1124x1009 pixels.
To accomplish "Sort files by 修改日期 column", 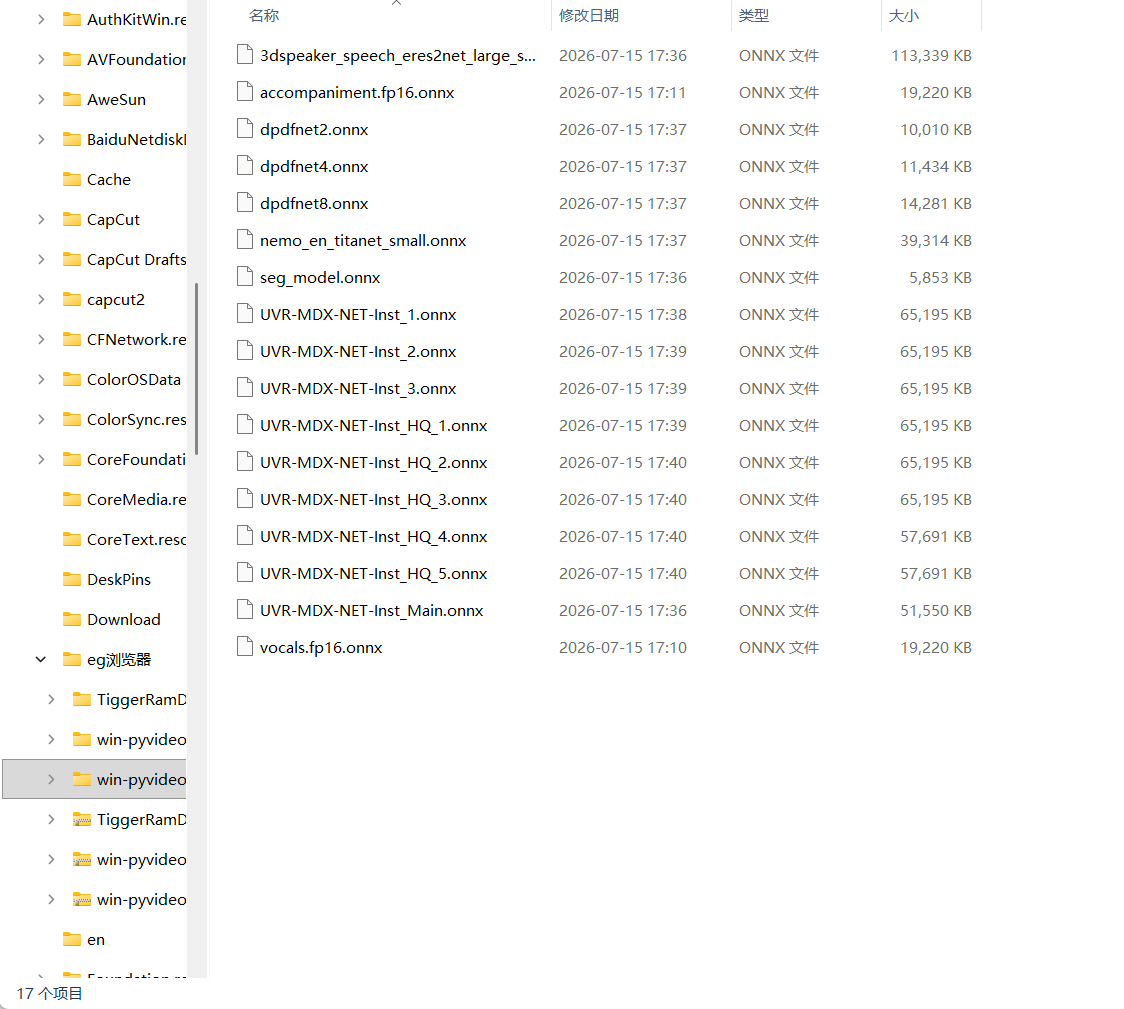I will tap(589, 16).
